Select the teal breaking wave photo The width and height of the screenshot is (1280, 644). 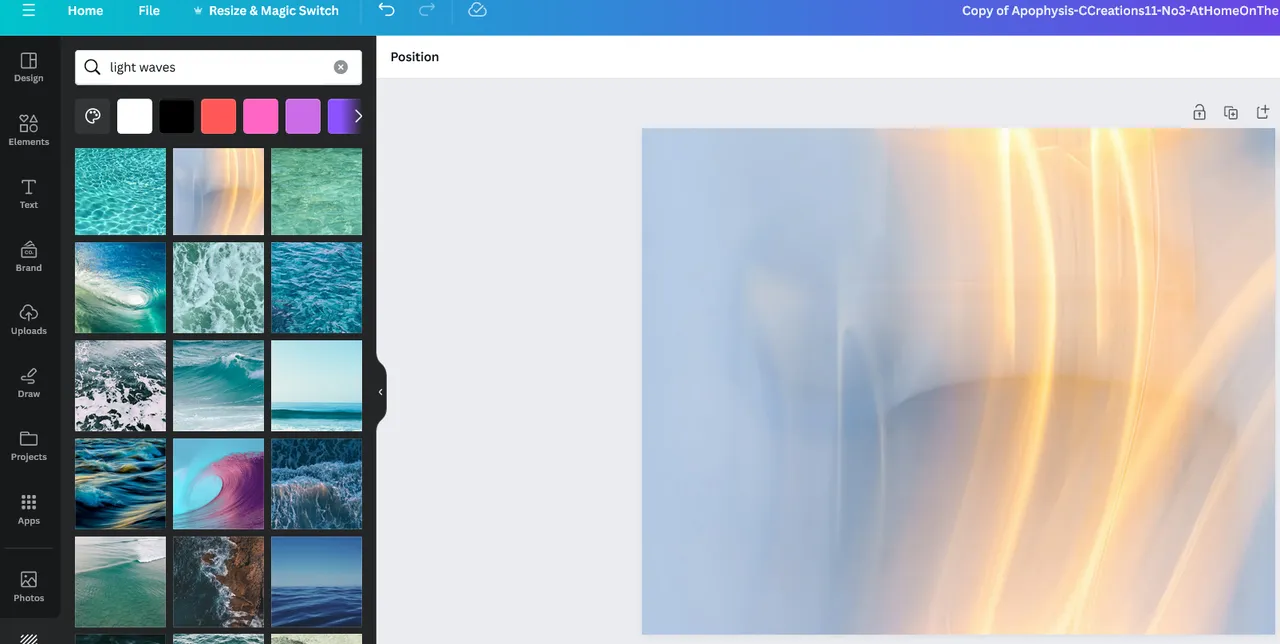[x=219, y=386]
